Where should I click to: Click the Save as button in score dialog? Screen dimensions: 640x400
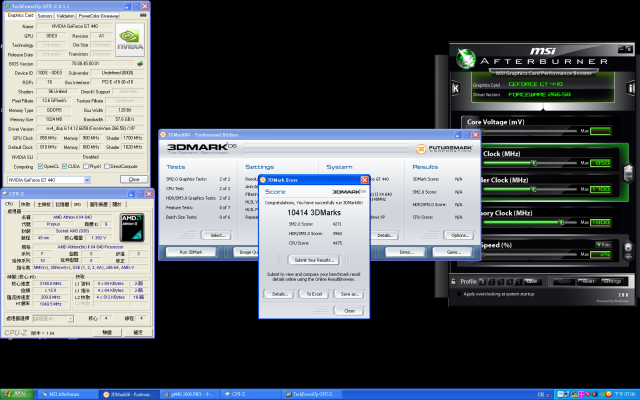click(x=349, y=294)
